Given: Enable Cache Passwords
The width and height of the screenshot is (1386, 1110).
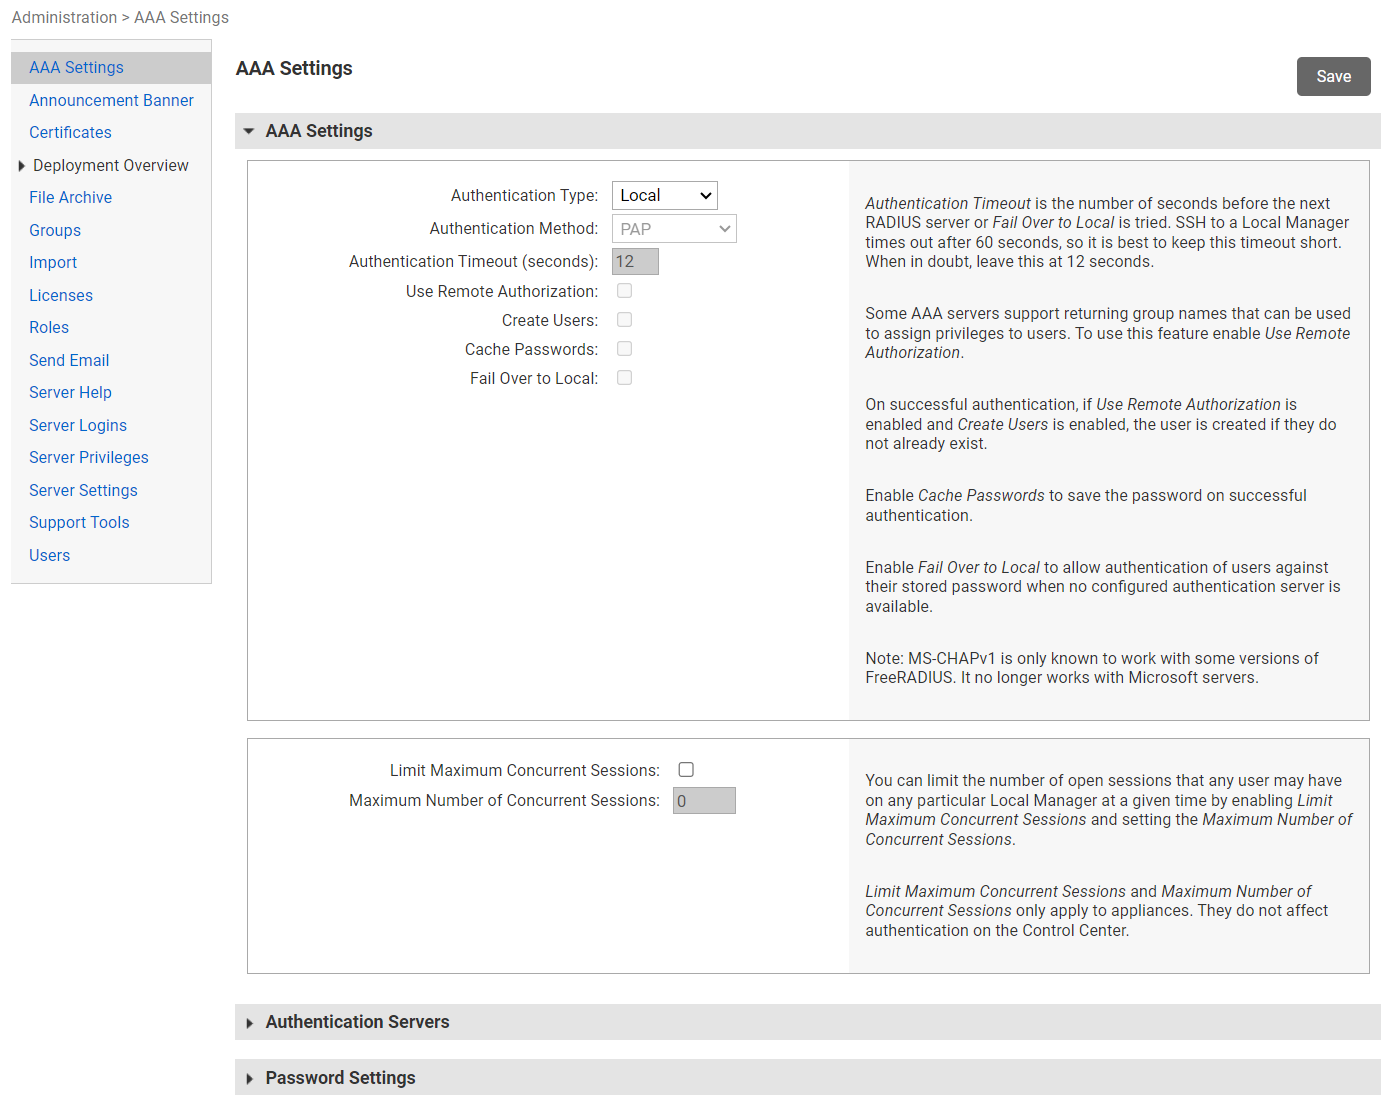Looking at the screenshot, I should pos(624,348).
